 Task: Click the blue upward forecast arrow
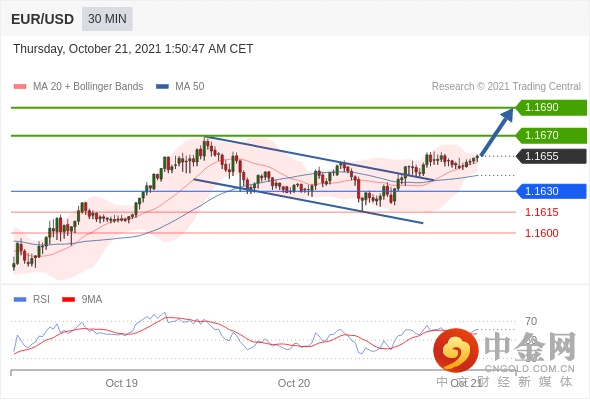click(497, 132)
